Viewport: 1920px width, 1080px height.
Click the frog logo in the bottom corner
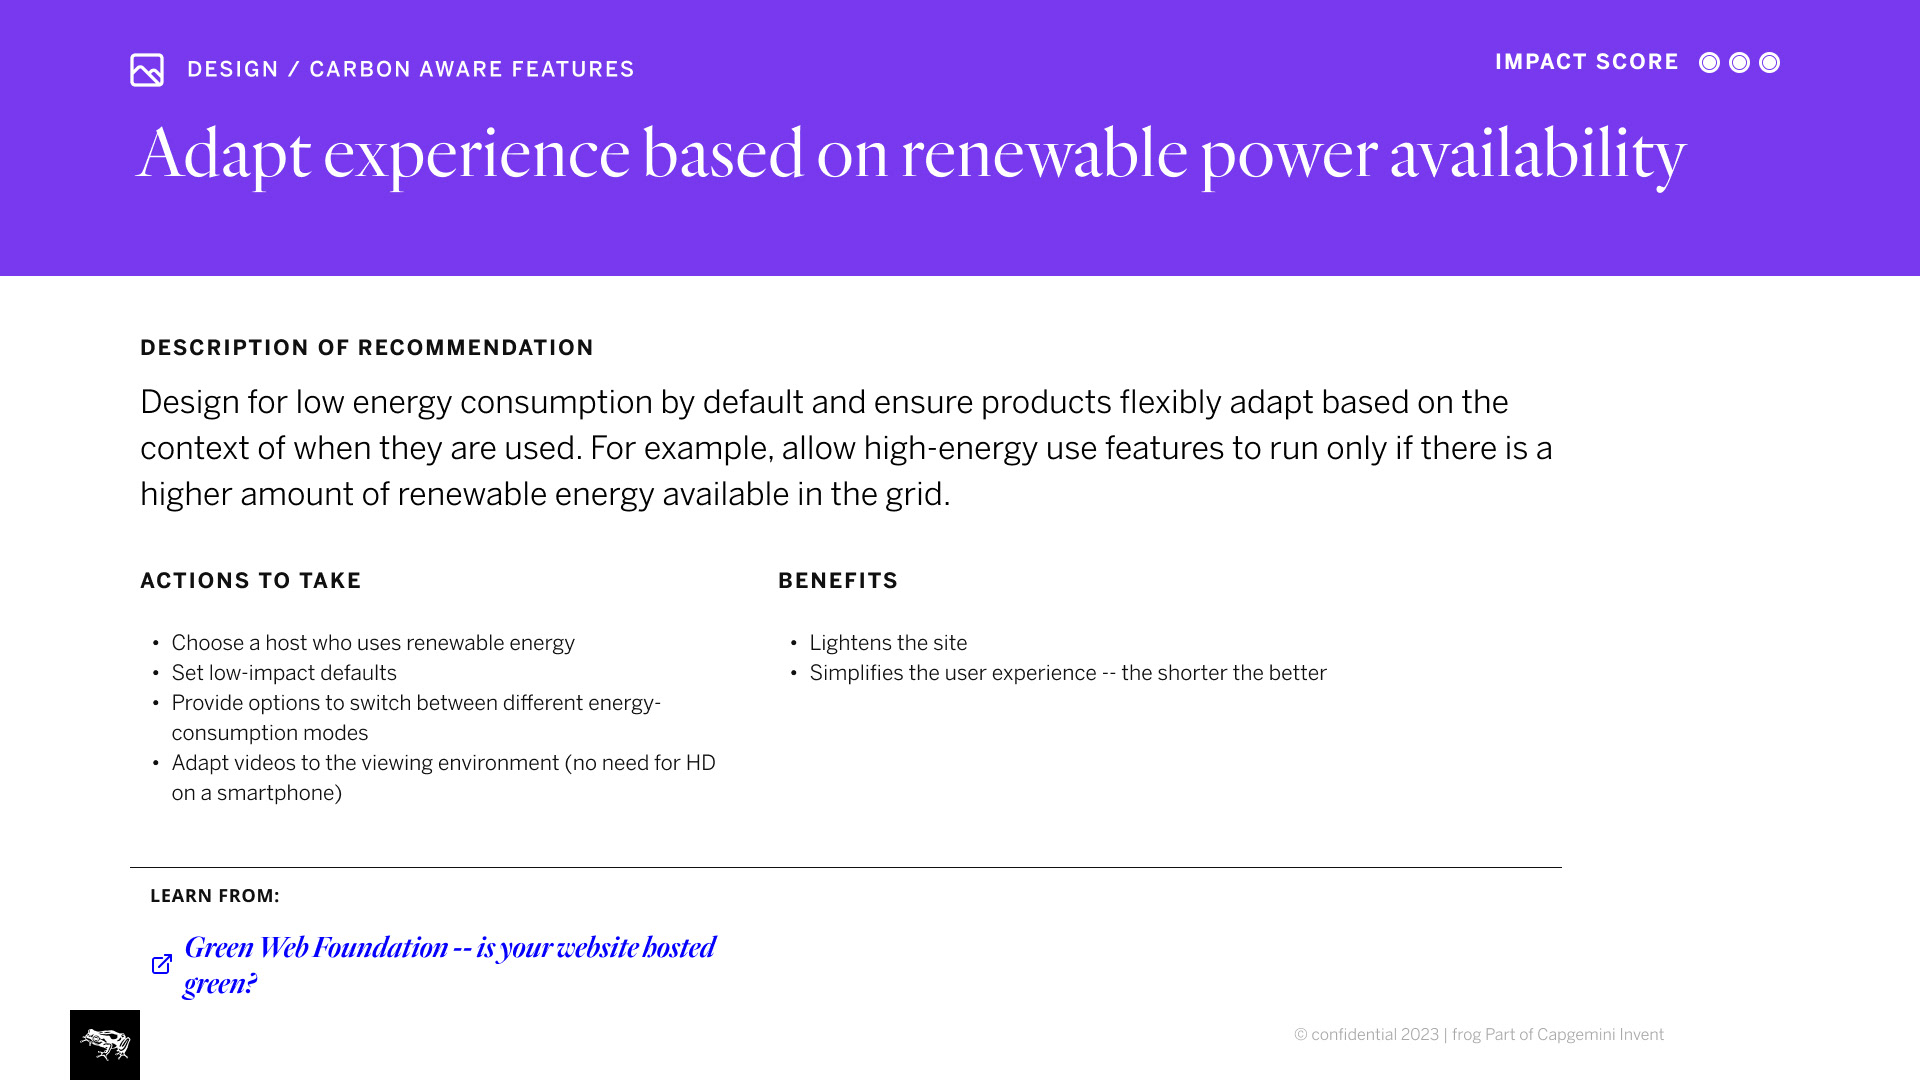point(105,1045)
